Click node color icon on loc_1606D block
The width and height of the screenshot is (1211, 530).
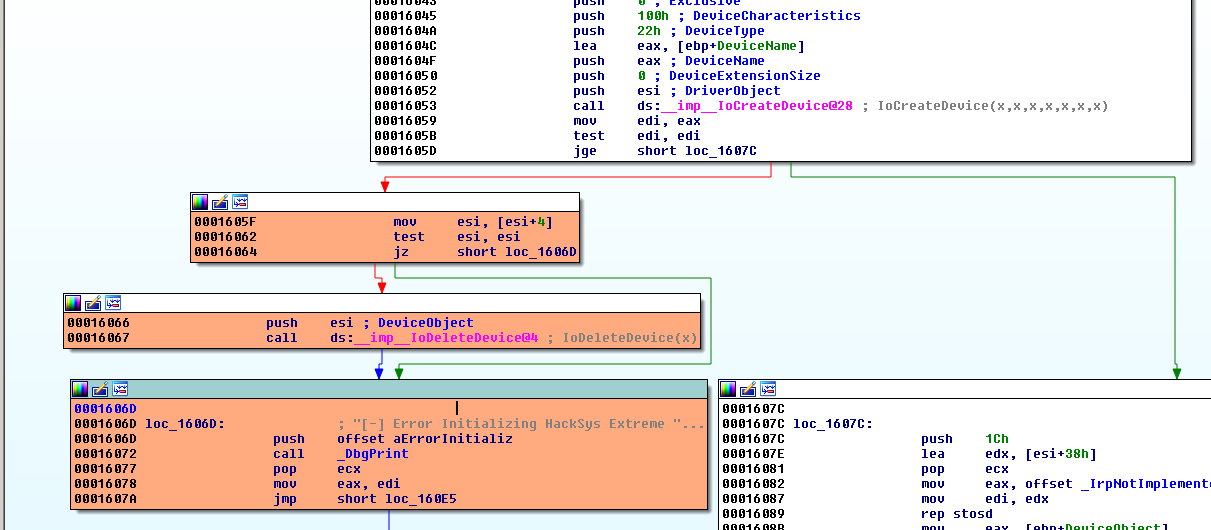80,389
